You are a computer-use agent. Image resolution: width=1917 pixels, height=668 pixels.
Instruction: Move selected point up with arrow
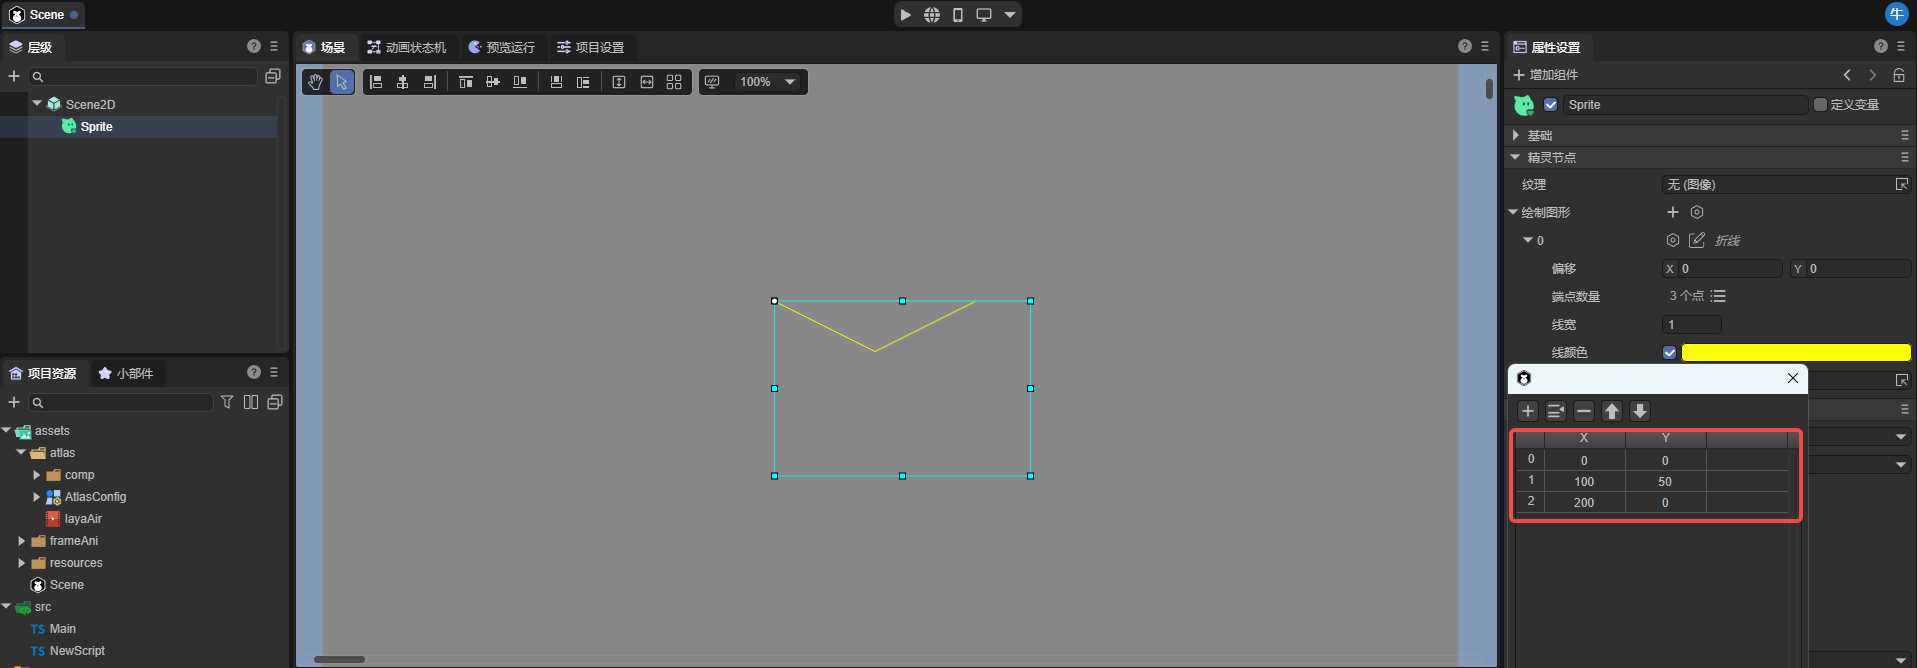pos(1612,411)
